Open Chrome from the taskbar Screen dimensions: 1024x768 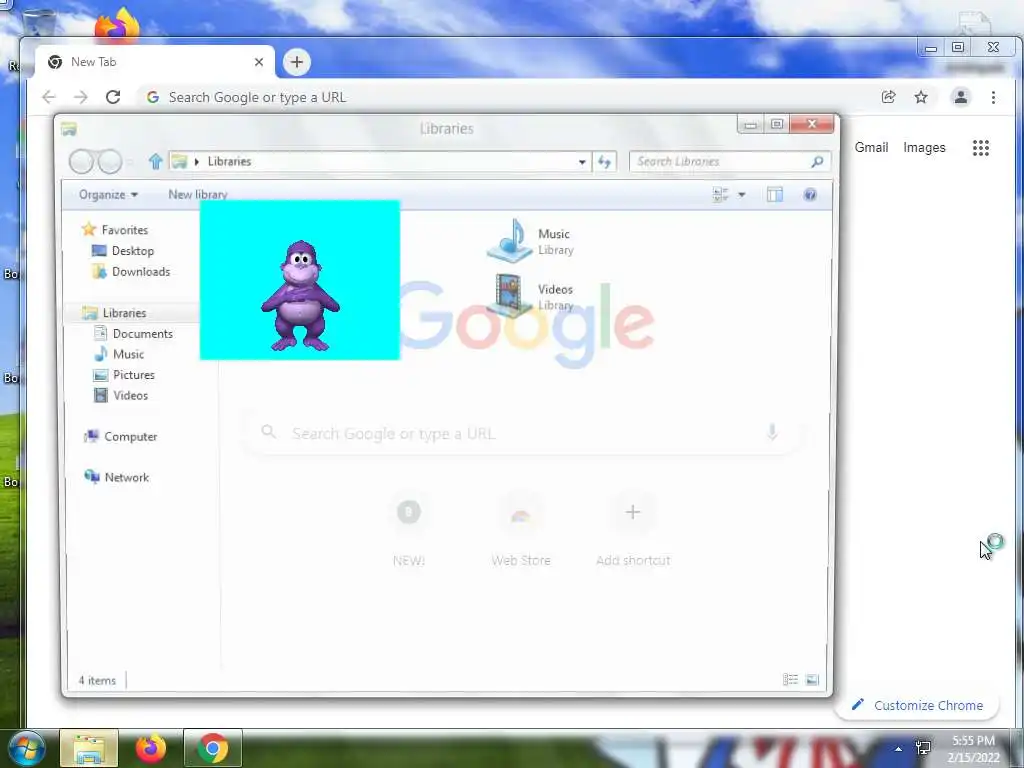click(x=213, y=748)
